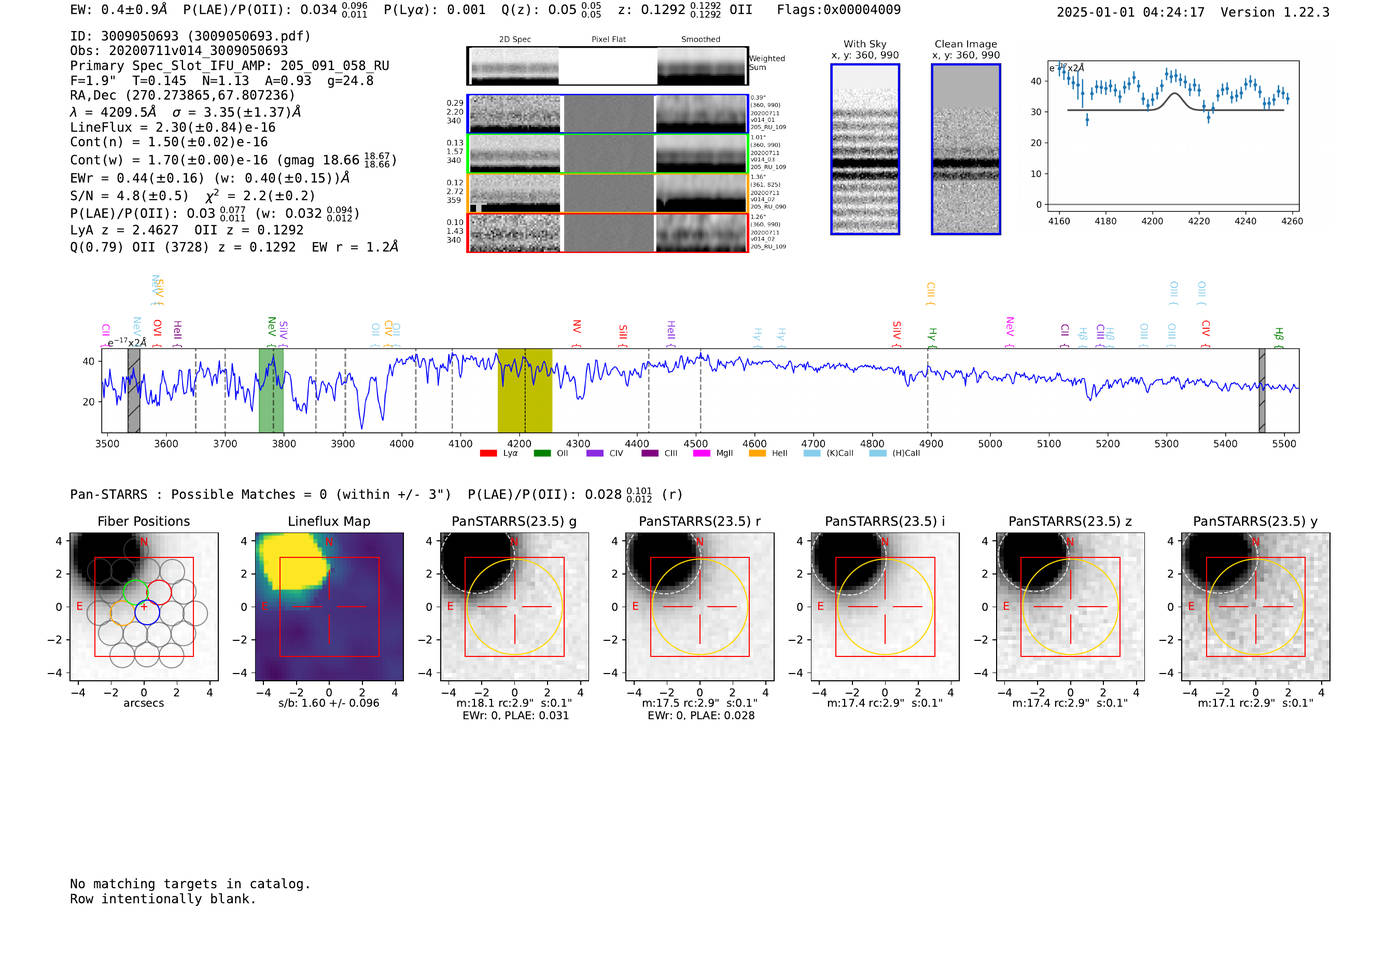Select the blue-bordered 2D fiber spectrum row
The image size is (1400, 953).
coord(608,114)
